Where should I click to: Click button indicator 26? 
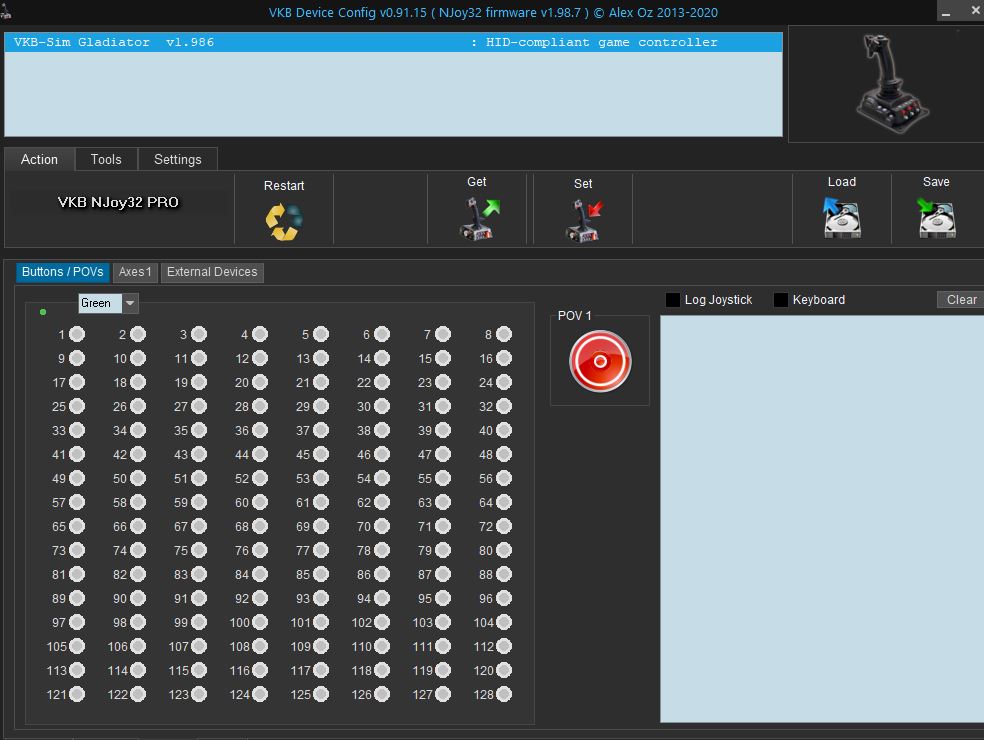pyautogui.click(x=138, y=406)
